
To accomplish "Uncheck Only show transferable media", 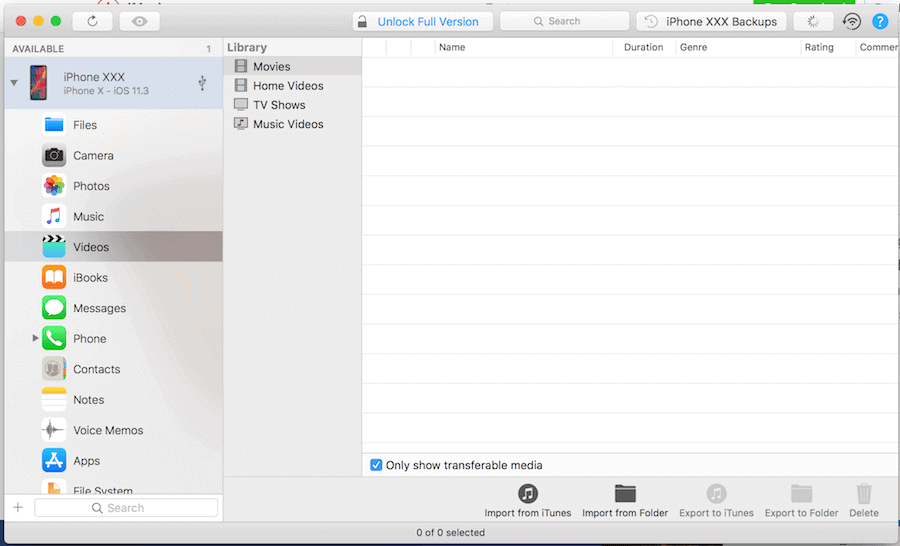I will click(x=376, y=465).
